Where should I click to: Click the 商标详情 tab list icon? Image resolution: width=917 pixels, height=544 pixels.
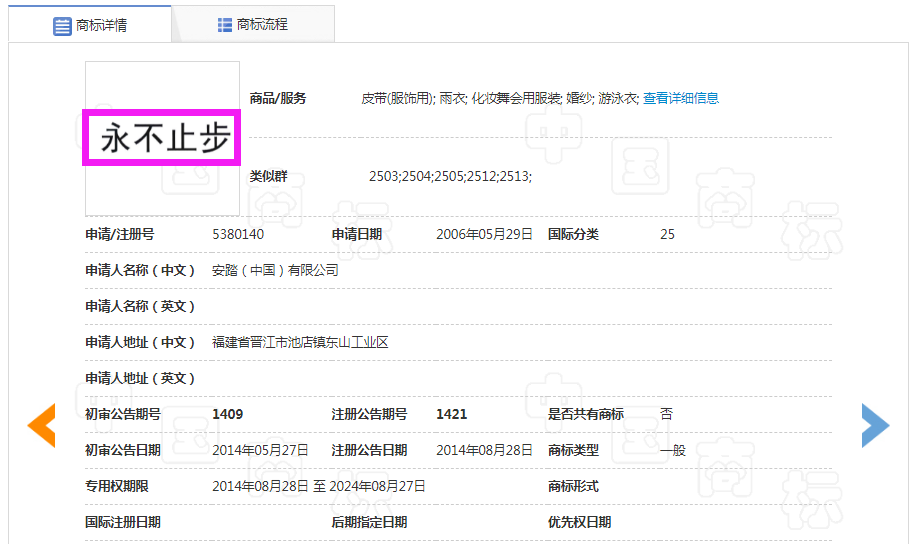point(62,26)
